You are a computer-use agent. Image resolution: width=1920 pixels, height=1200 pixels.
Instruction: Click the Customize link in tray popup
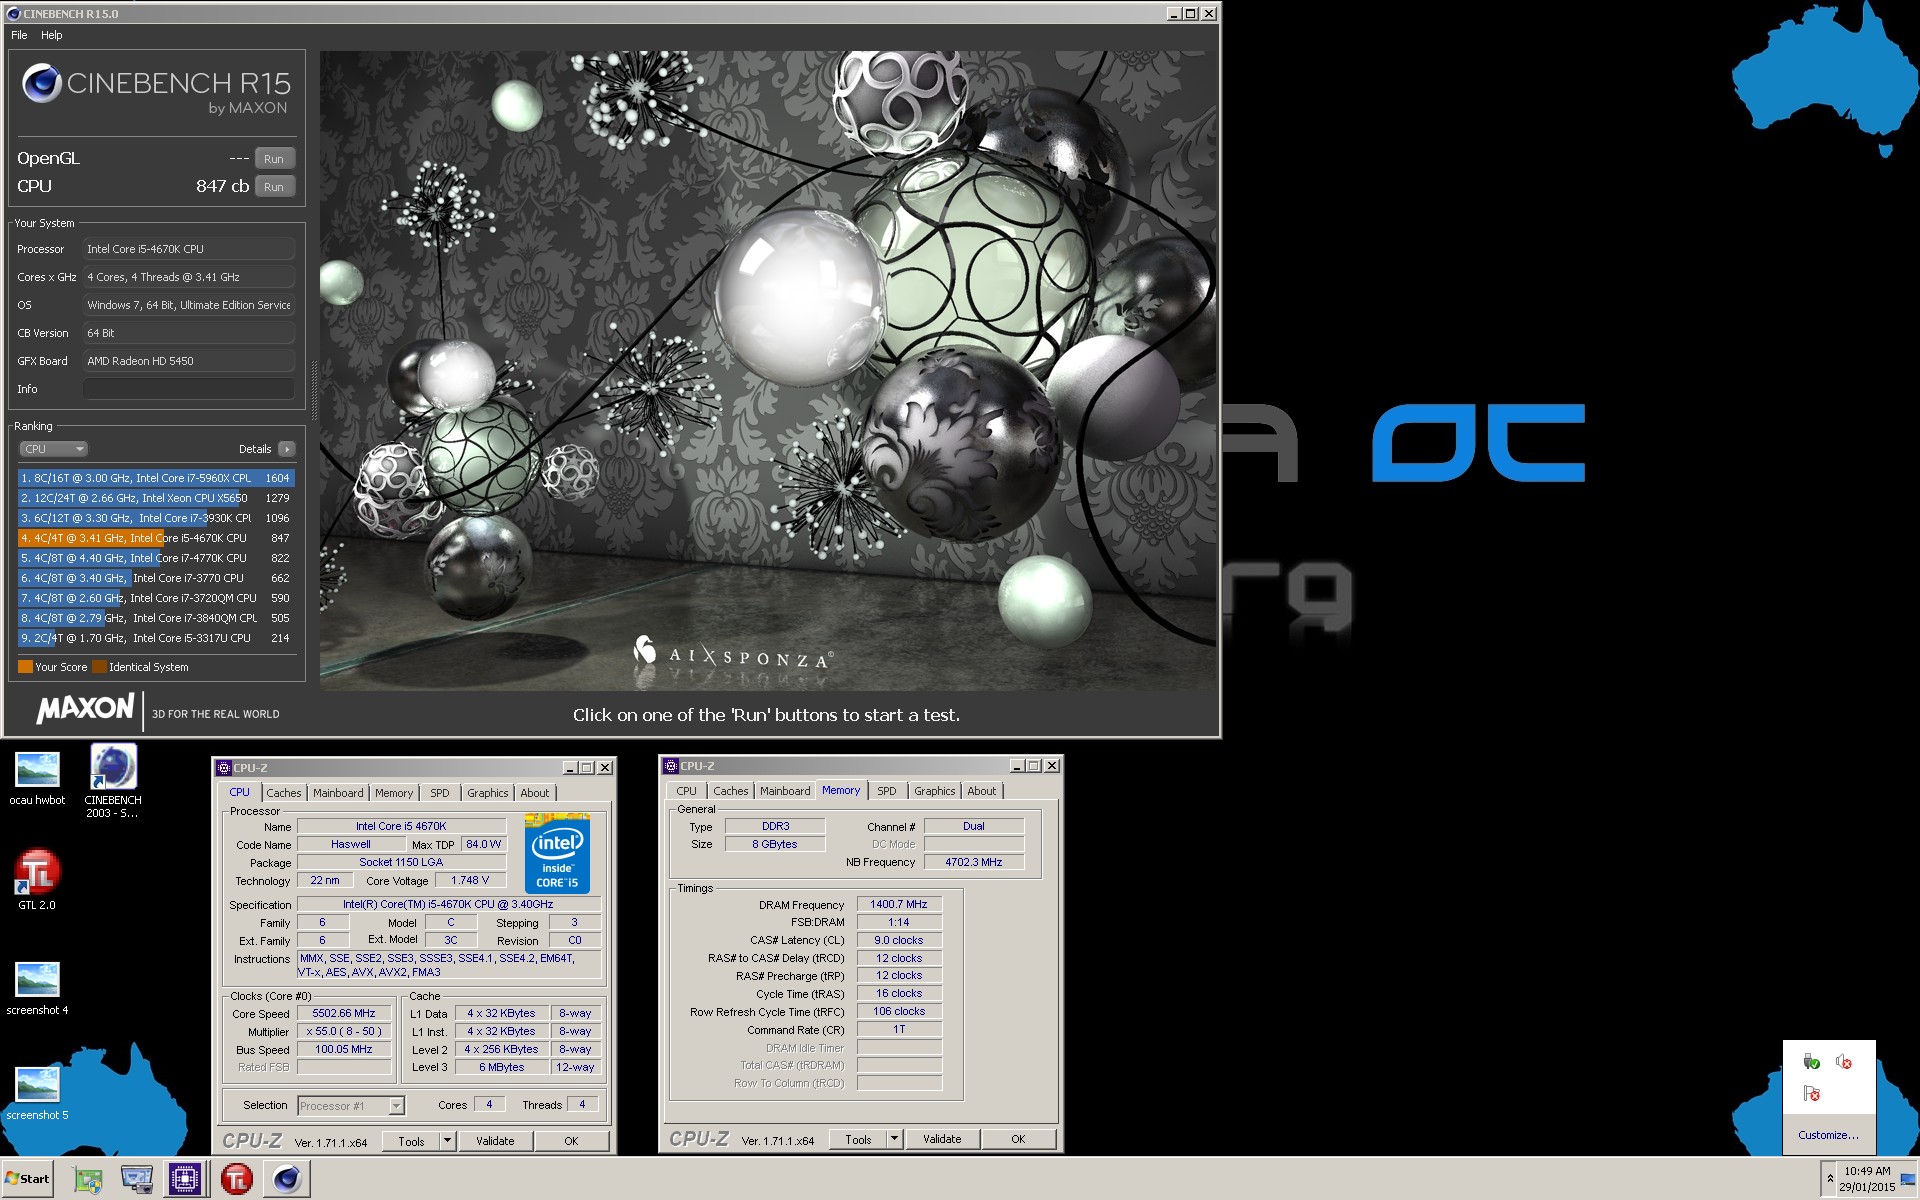[1828, 1135]
